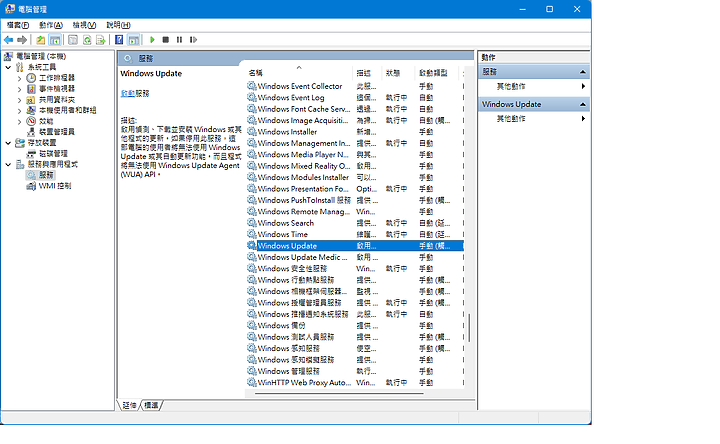Open the 檔案(F) menu
Image resolution: width=720 pixels, height=444 pixels.
click(x=18, y=25)
